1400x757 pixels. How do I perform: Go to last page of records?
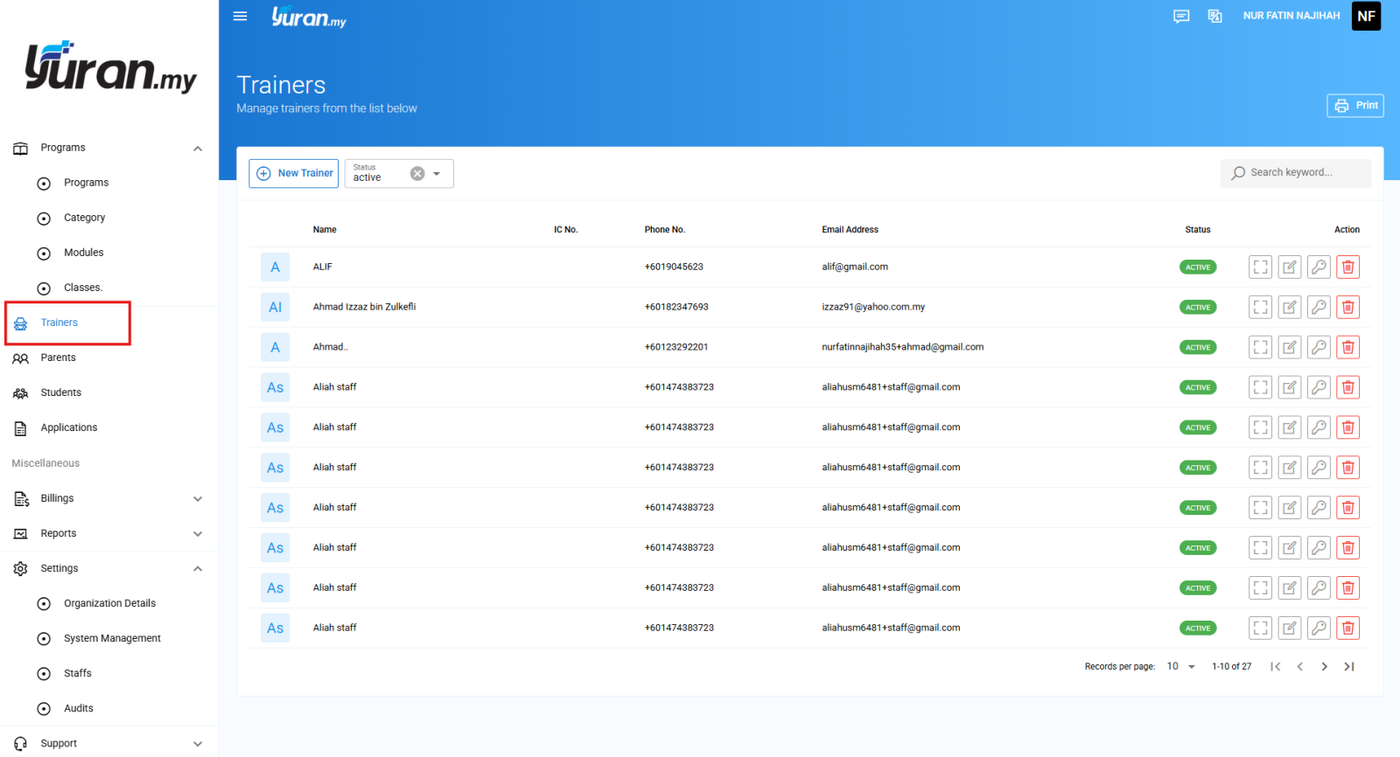[1349, 666]
